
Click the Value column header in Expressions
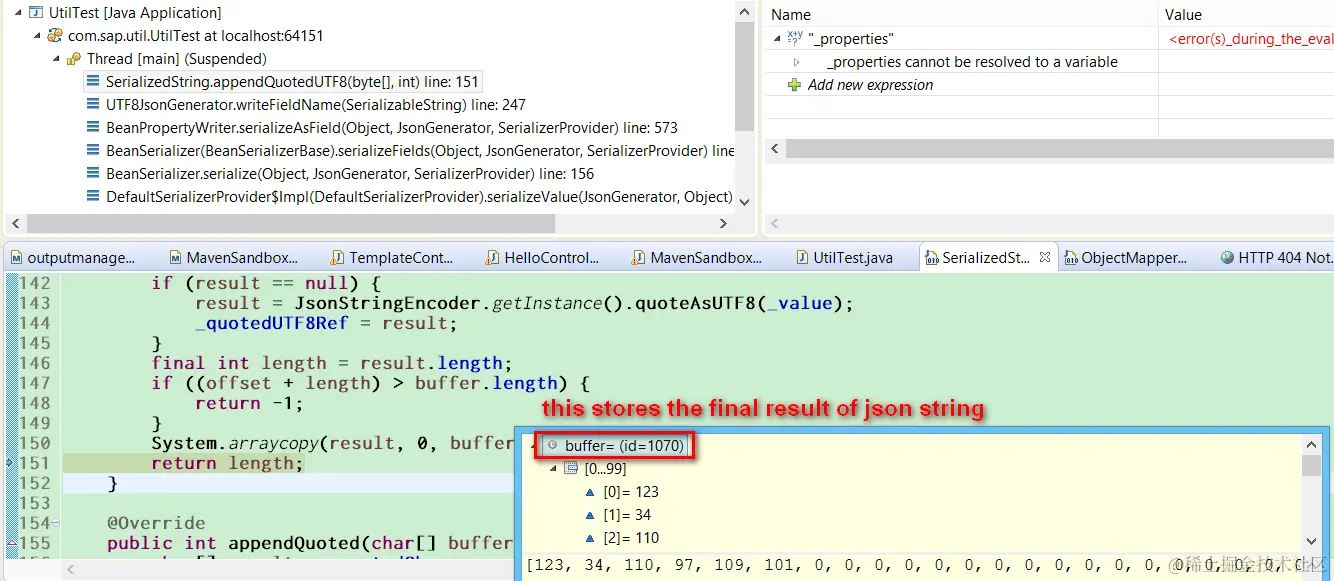tap(1247, 14)
